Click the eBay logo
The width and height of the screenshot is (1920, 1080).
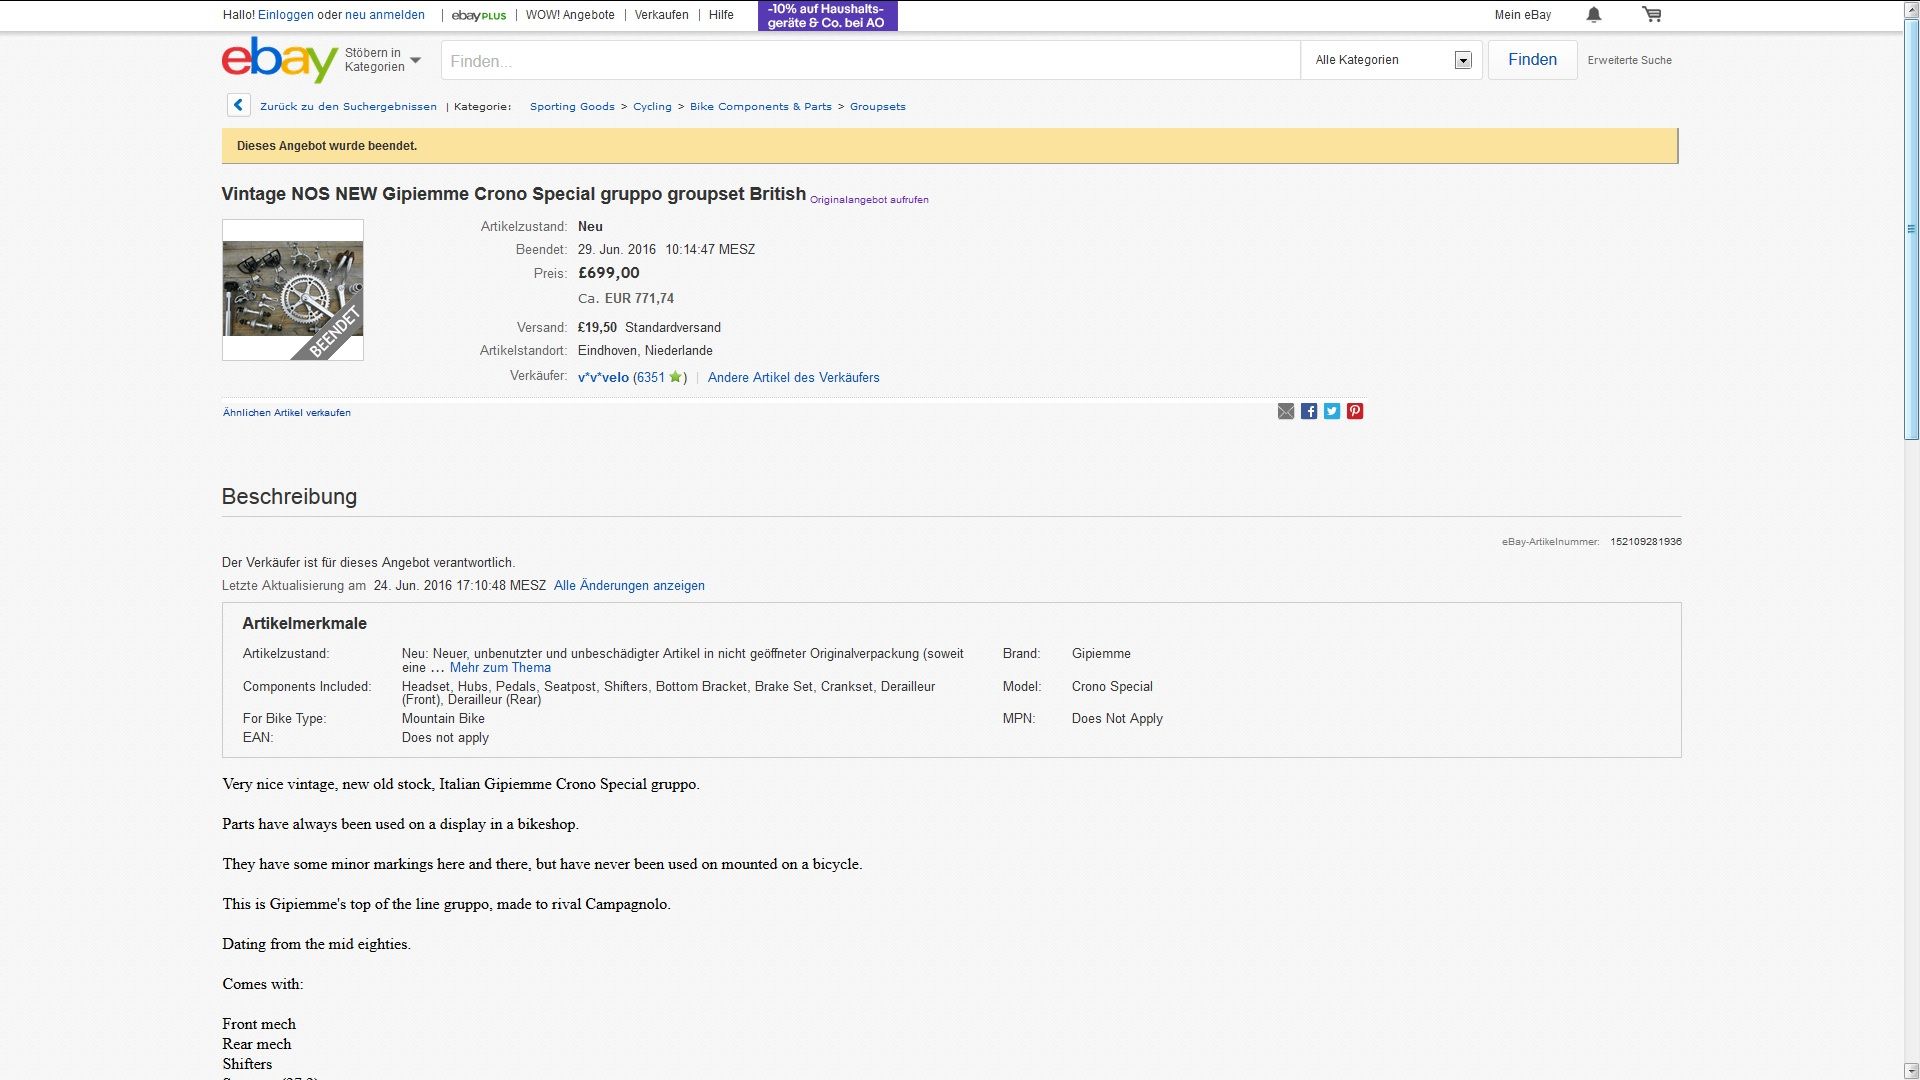click(x=279, y=60)
